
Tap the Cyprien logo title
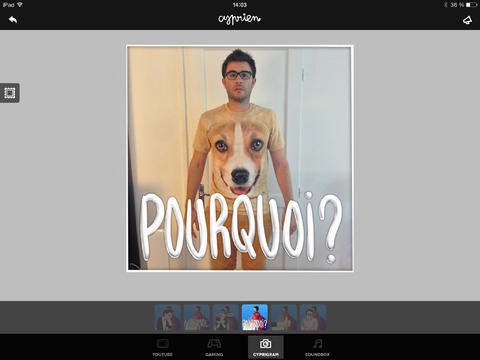(x=239, y=19)
